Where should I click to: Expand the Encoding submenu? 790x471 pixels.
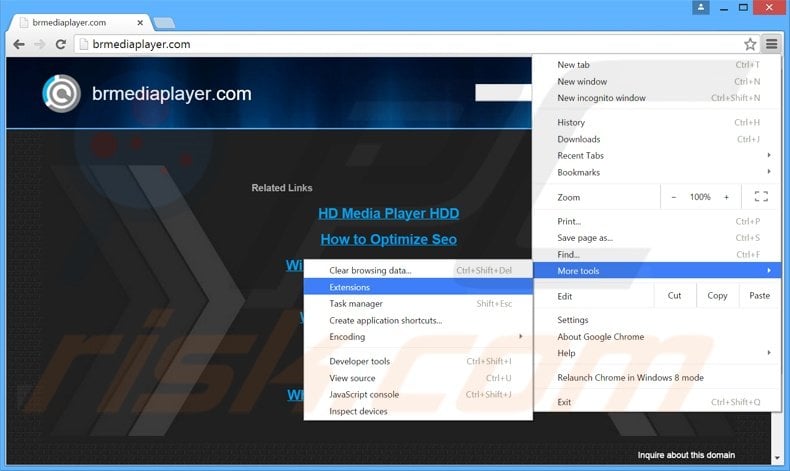pyautogui.click(x=418, y=337)
